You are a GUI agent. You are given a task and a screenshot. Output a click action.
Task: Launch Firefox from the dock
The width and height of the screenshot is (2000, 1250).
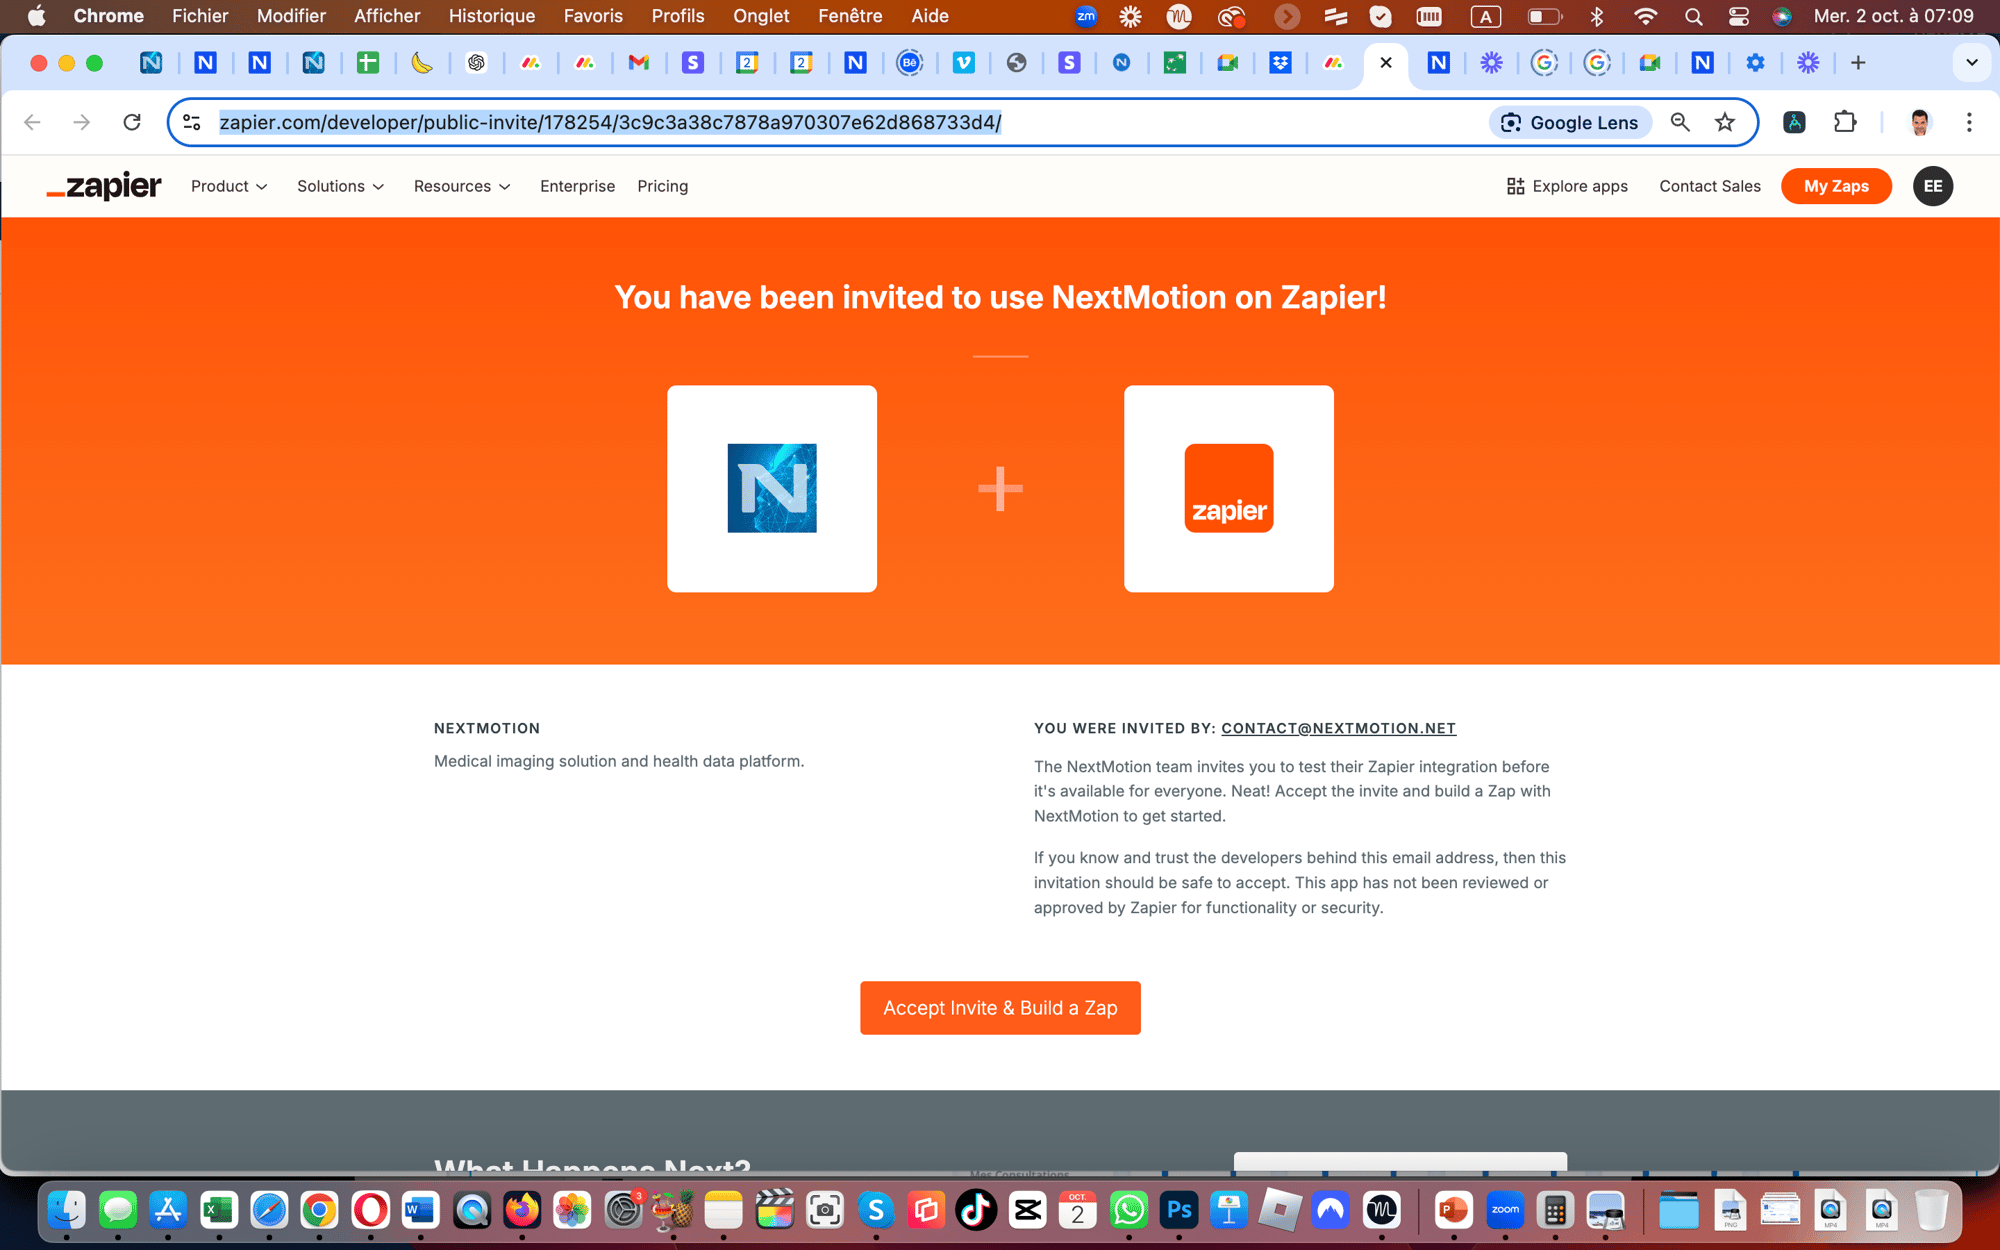point(522,1211)
